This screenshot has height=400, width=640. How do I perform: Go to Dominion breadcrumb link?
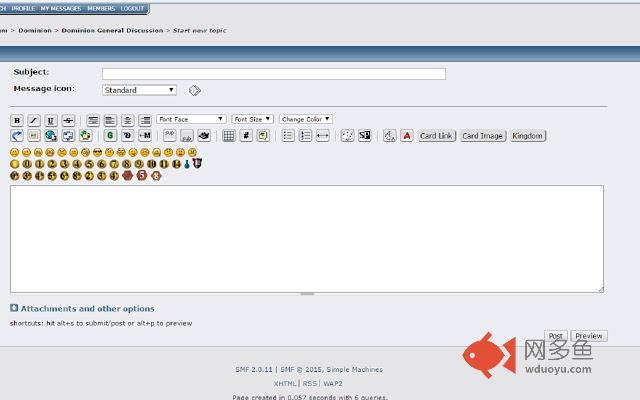pos(35,31)
